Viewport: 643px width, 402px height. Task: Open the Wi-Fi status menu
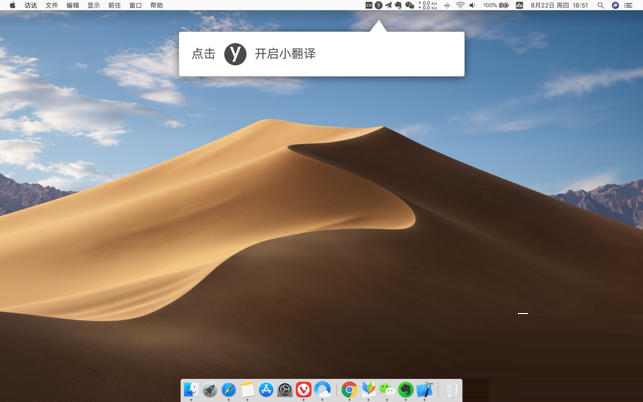[x=460, y=5]
